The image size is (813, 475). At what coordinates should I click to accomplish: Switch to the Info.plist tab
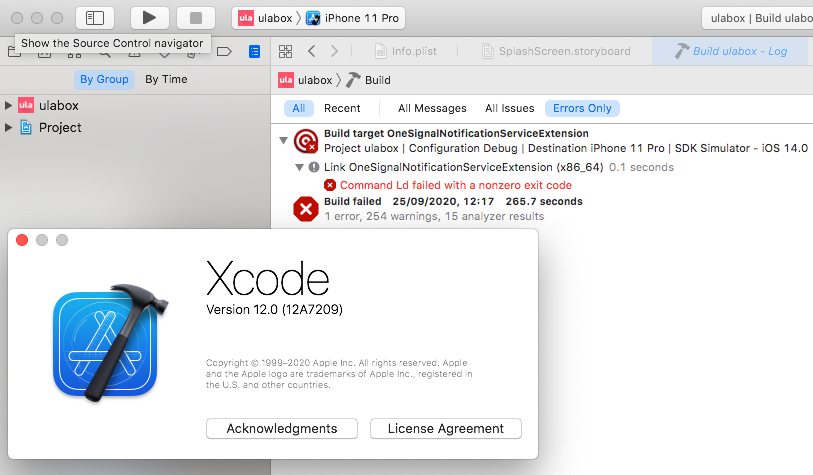[x=405, y=51]
